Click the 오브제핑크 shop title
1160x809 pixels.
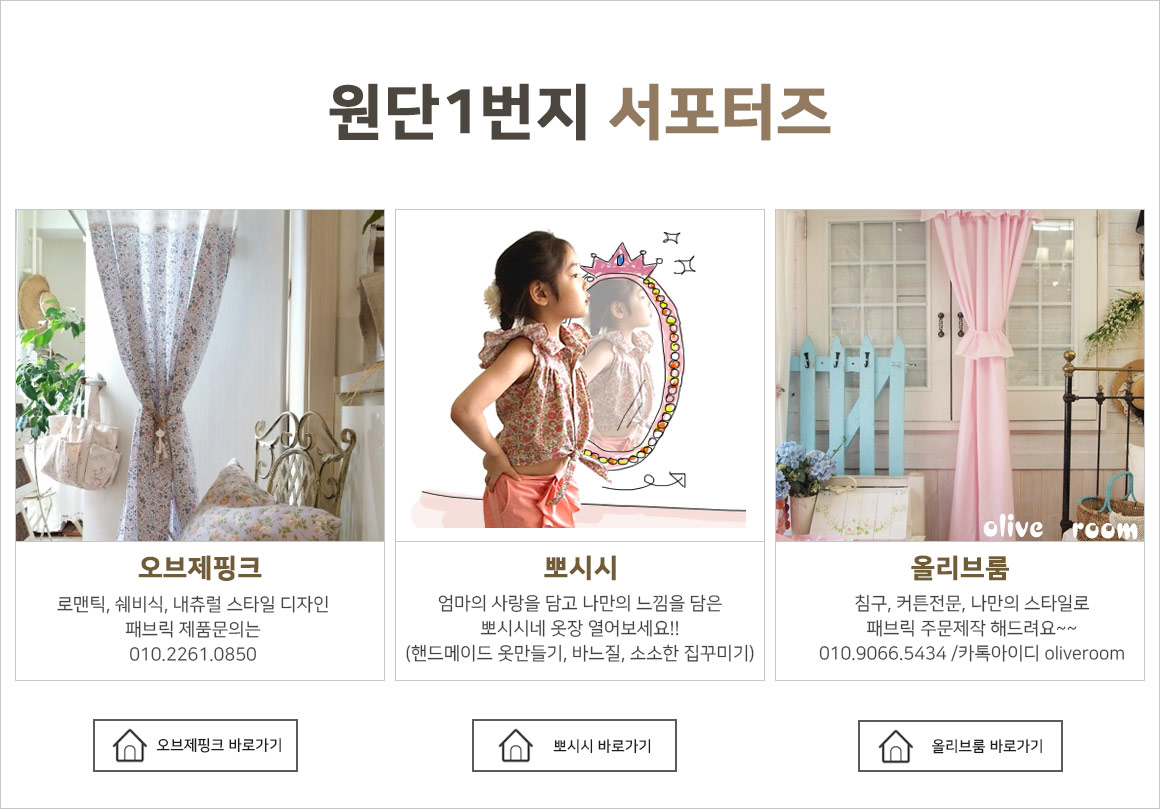(200, 568)
